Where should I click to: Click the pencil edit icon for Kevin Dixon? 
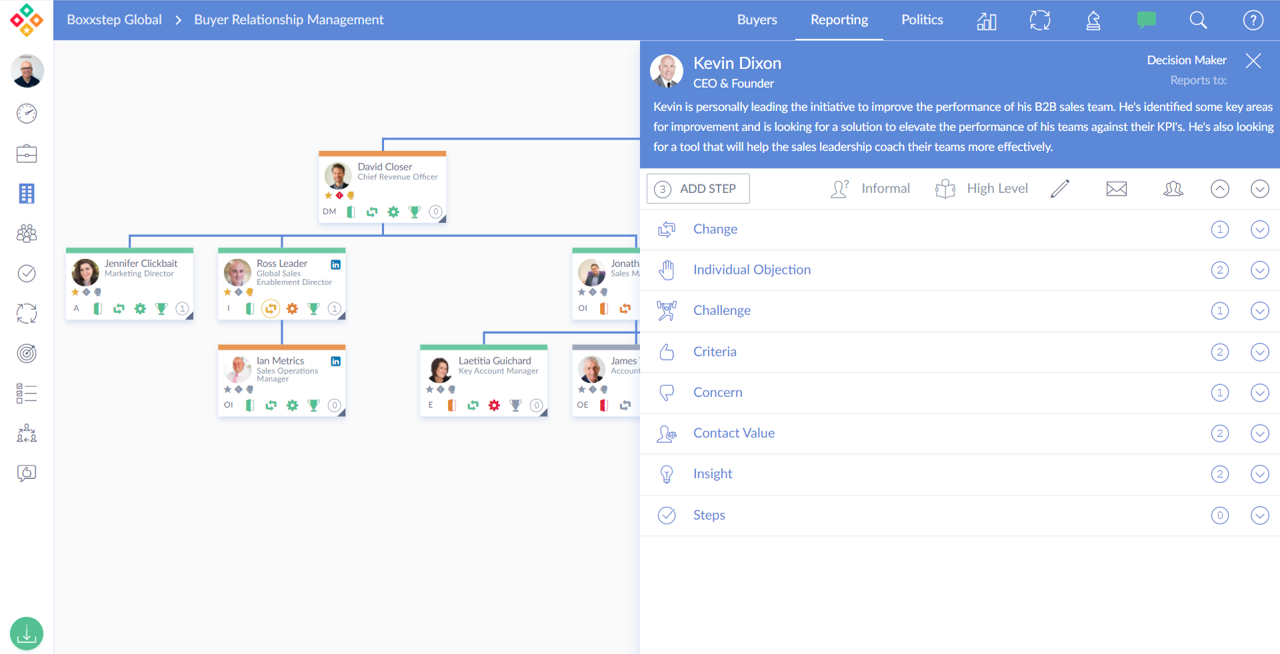(1060, 189)
